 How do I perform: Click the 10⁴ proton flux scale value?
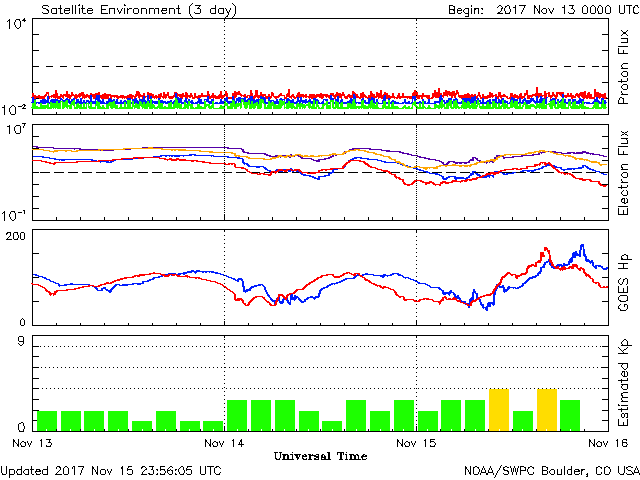(16, 24)
